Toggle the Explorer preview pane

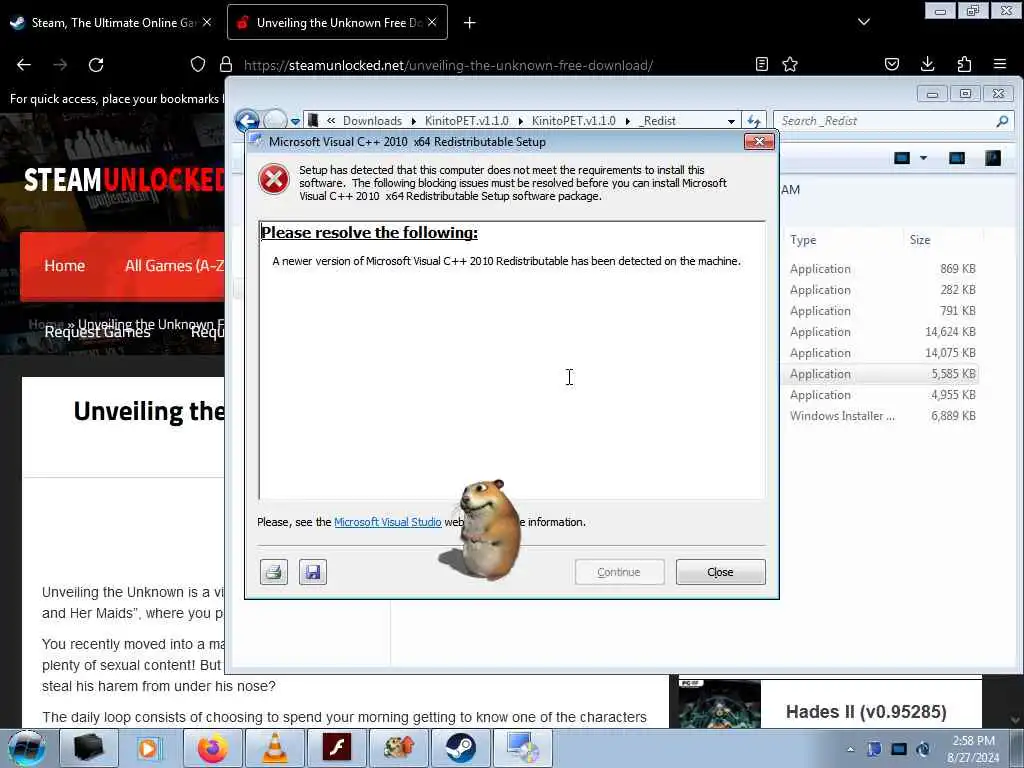(957, 158)
